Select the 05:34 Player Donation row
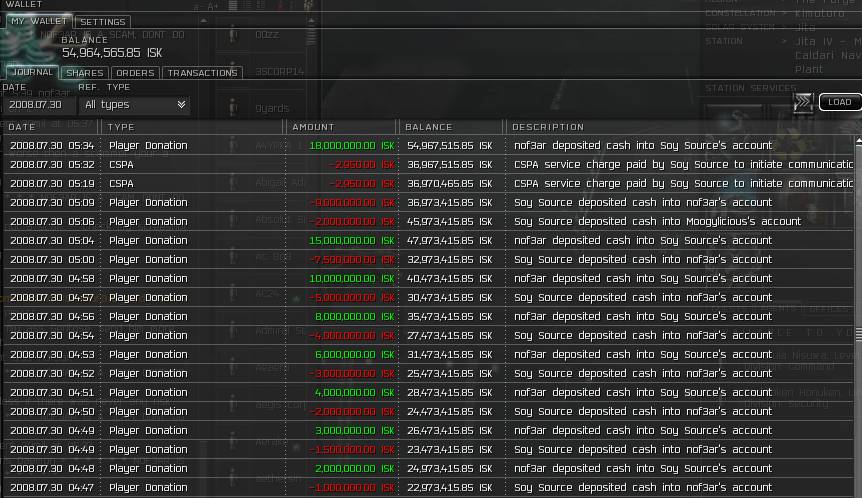The height and width of the screenshot is (498, 862). 428,146
